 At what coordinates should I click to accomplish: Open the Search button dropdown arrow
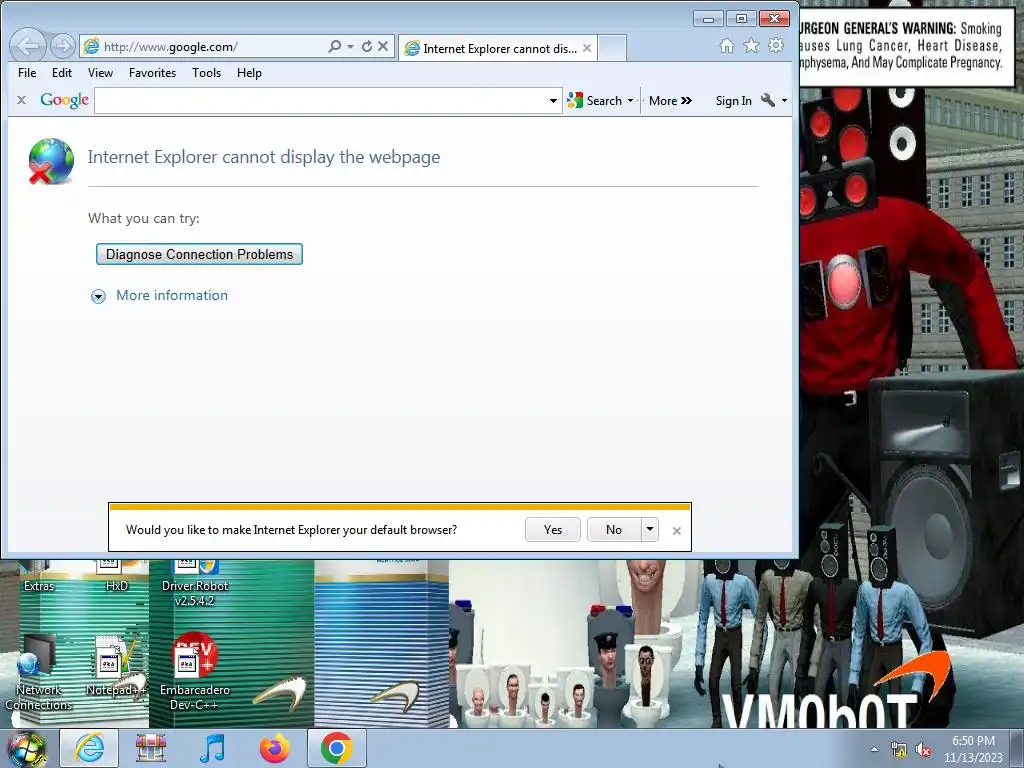630,101
